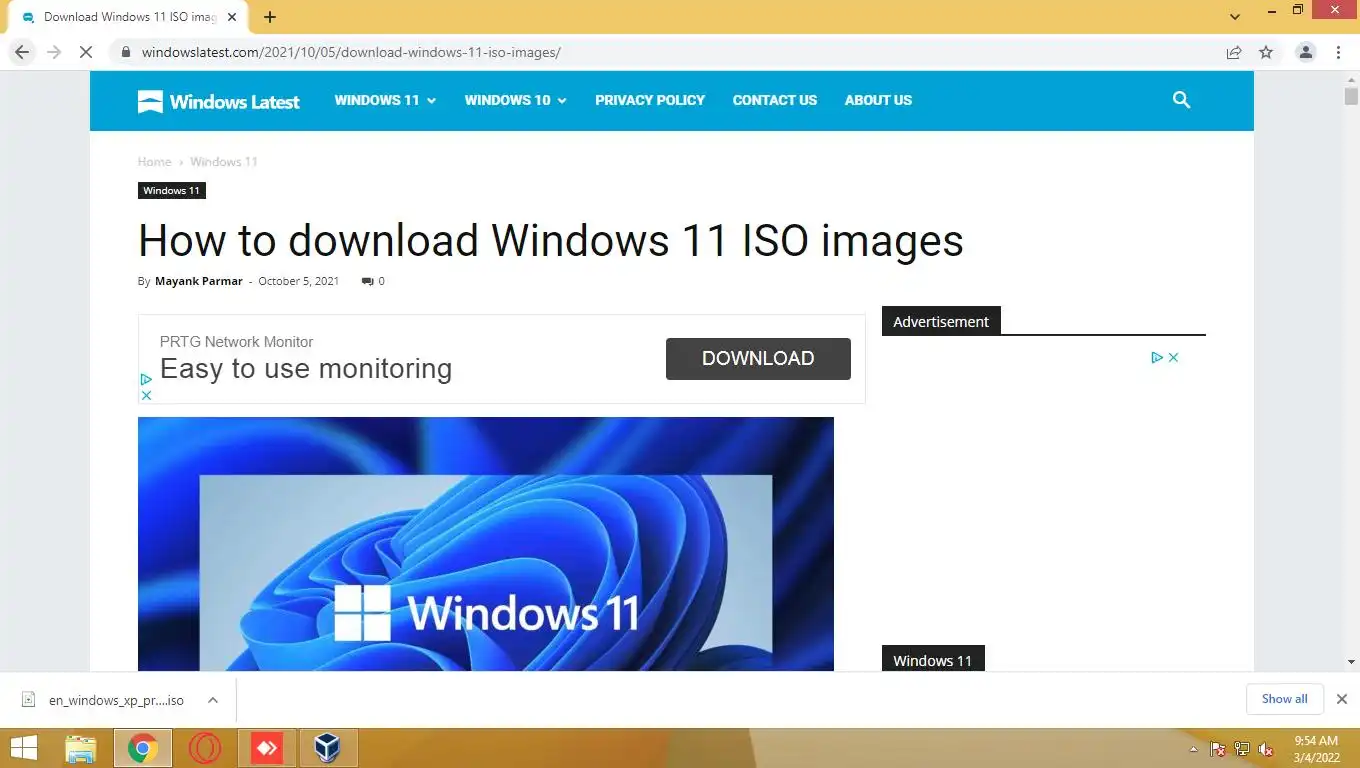1360x768 pixels.
Task: Click the padlock site info icon
Action: point(124,52)
